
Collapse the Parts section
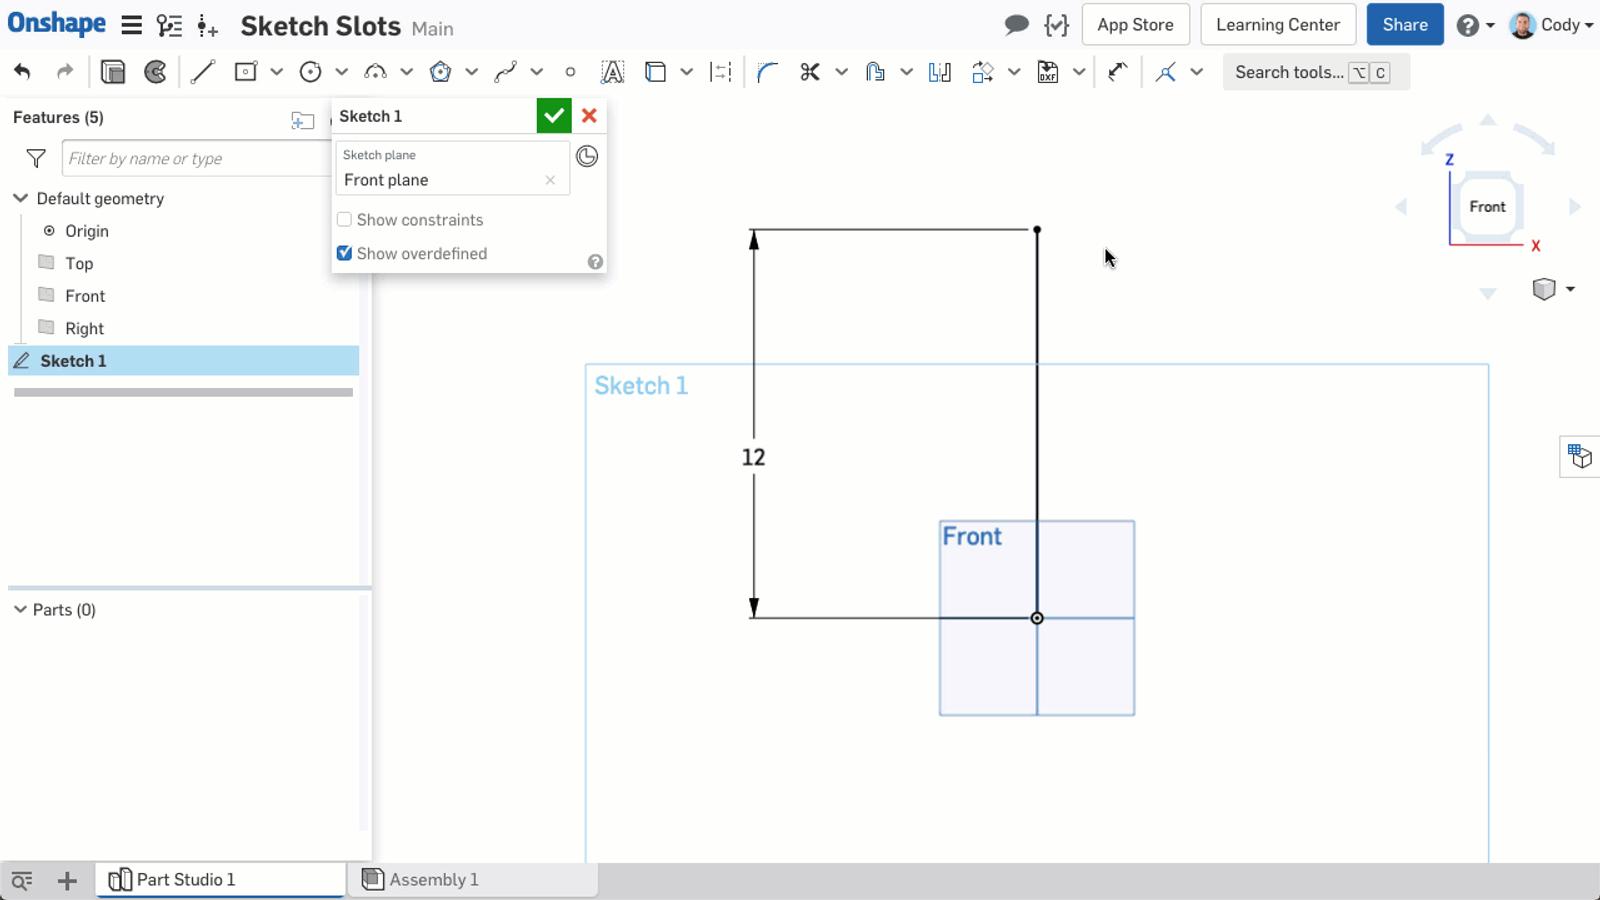pyautogui.click(x=19, y=609)
